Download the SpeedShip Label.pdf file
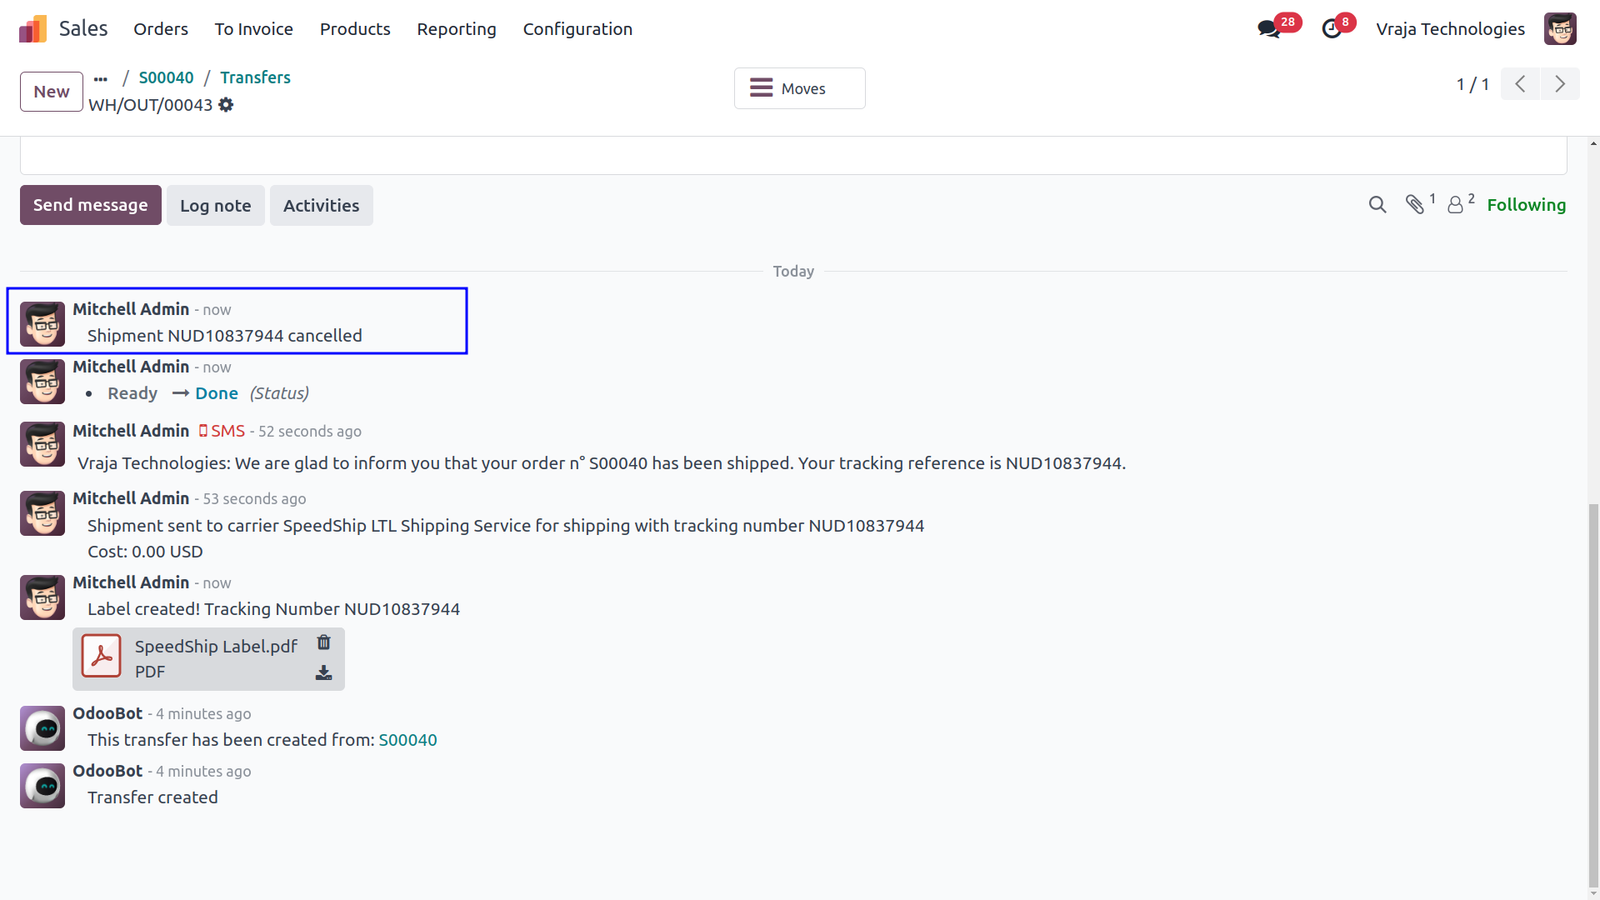 pyautogui.click(x=324, y=673)
